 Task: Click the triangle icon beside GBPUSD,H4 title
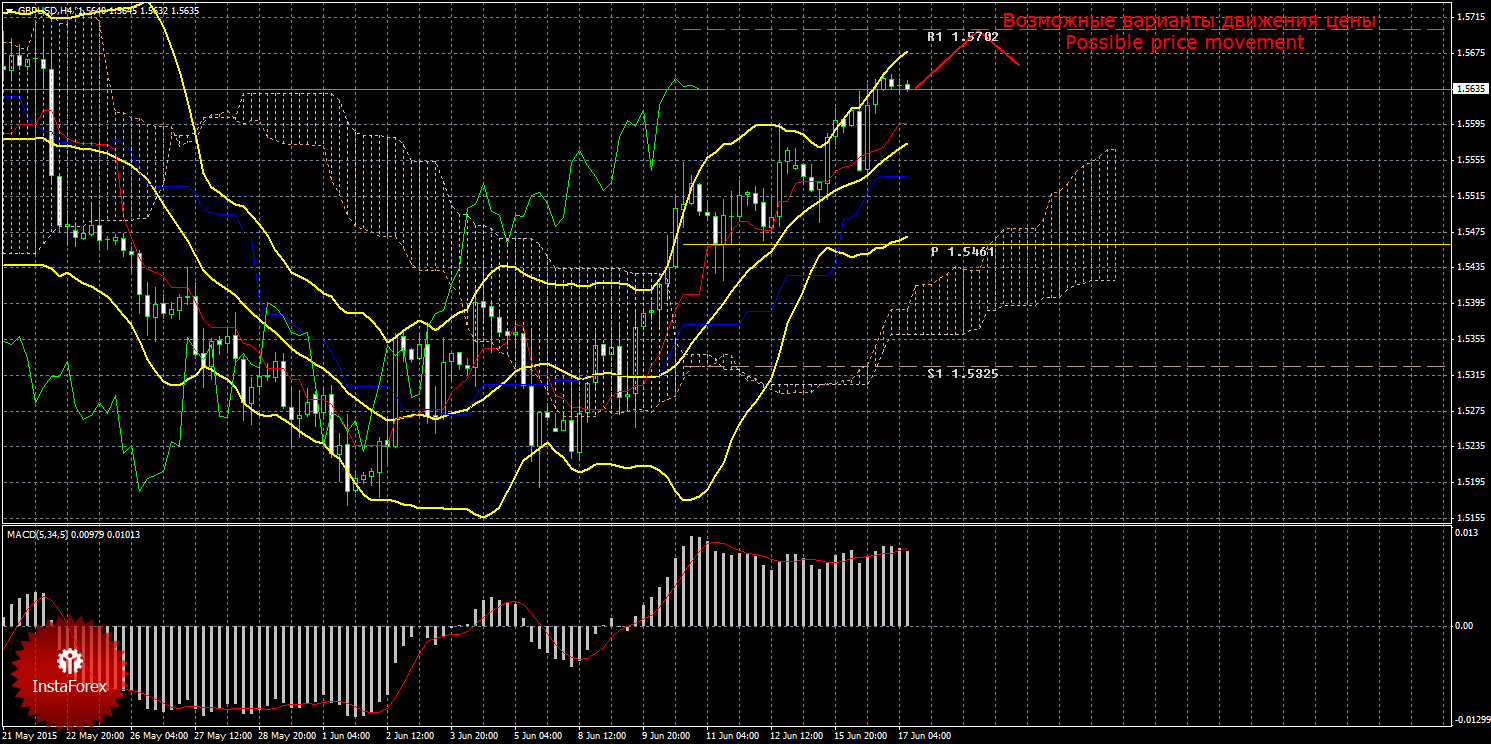(x=8, y=10)
